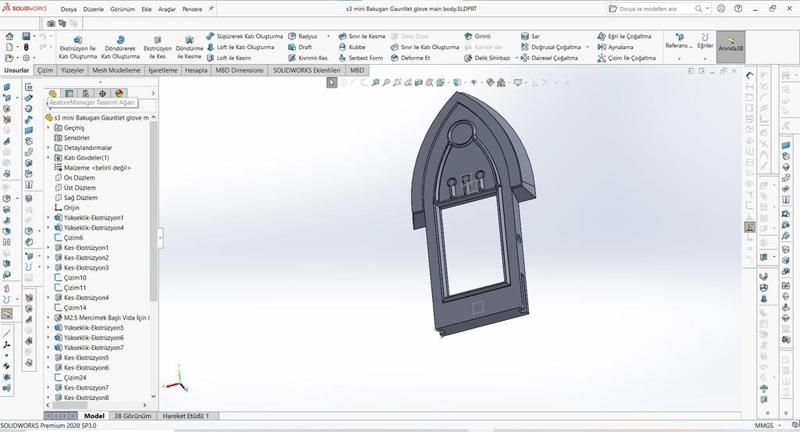The width and height of the screenshot is (800, 432).
Task: Switch to the Çizim tab
Action: pyautogui.click(x=44, y=71)
